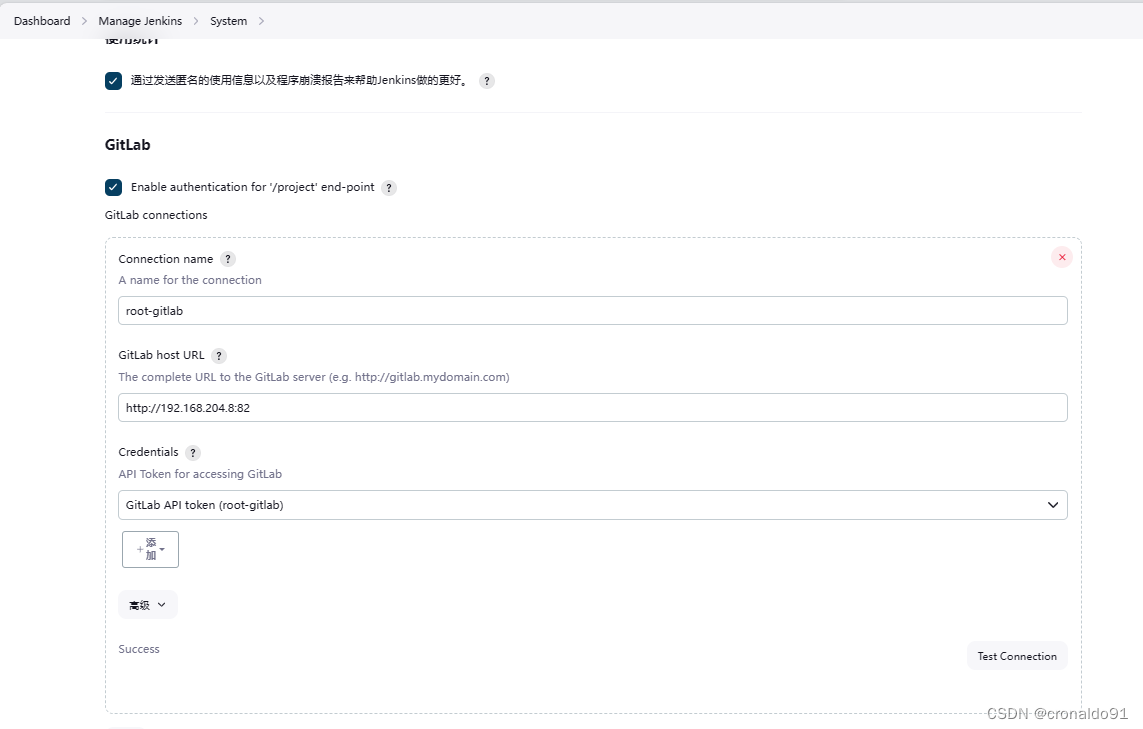This screenshot has height=729, width=1143.
Task: Click 'A name for the connection' hint text
Action: point(190,280)
